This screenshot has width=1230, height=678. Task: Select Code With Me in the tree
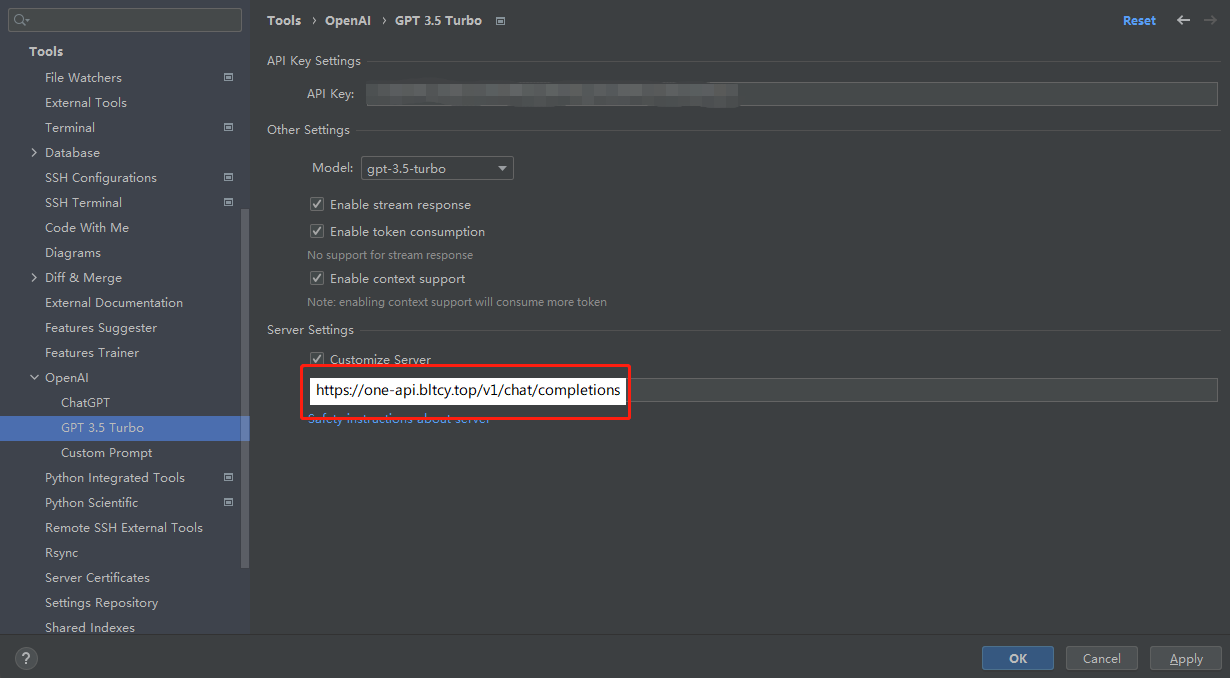tap(87, 227)
